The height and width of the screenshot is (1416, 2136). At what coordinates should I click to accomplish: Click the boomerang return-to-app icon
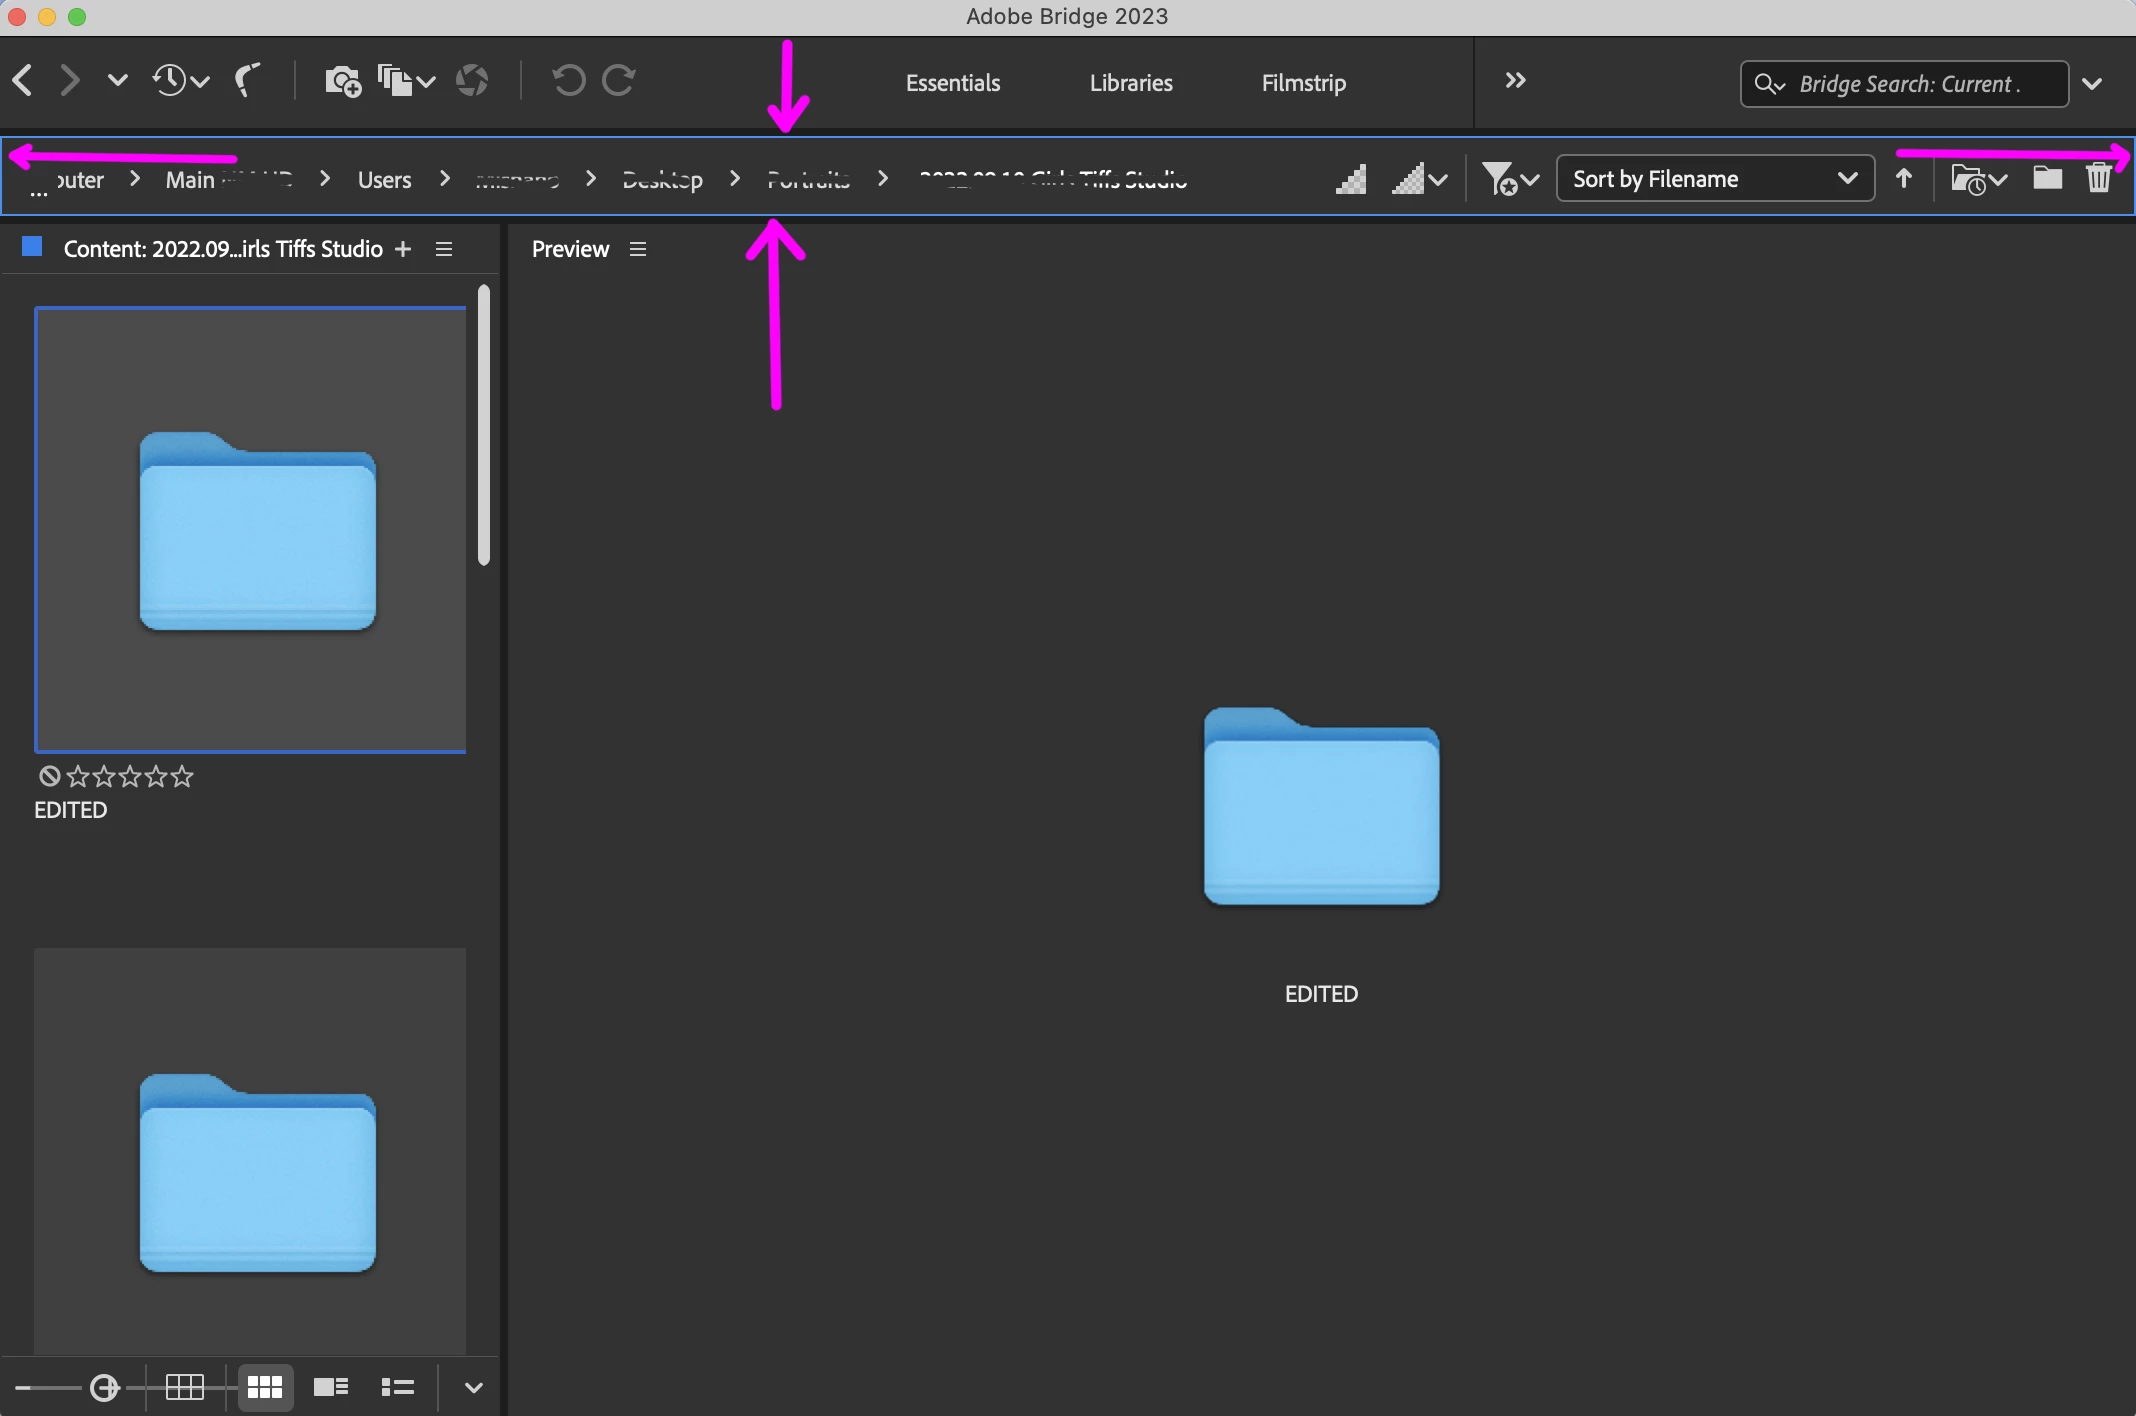pyautogui.click(x=247, y=80)
